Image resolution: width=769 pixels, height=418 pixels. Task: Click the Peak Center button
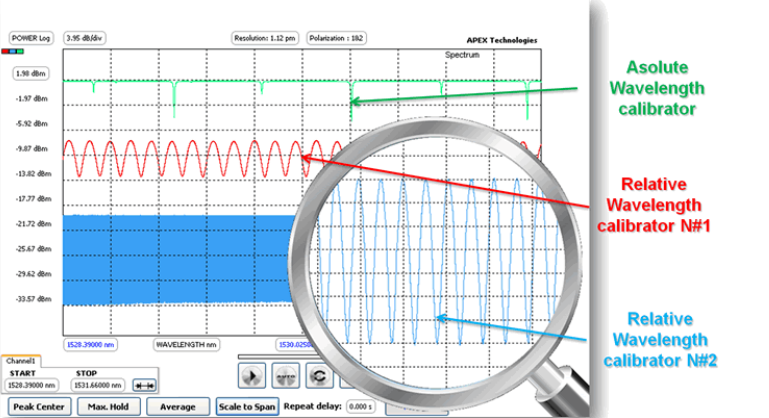pos(39,407)
